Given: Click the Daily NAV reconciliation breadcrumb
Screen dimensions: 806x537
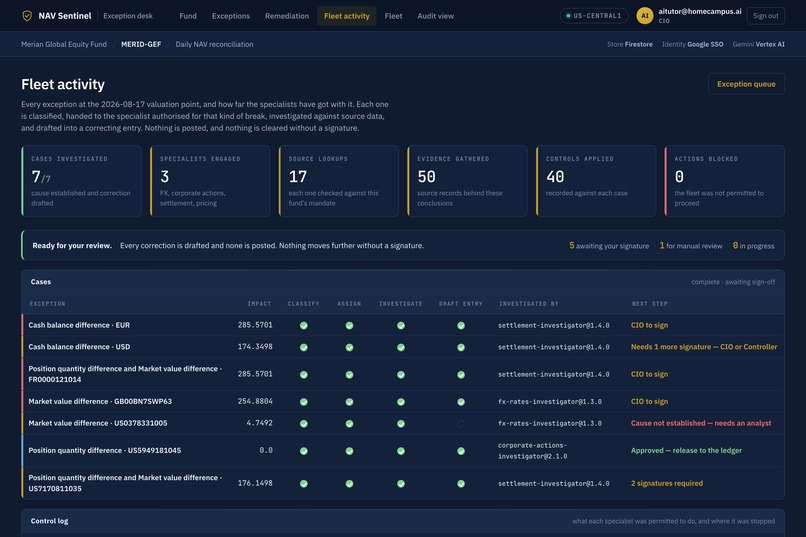Looking at the screenshot, I should point(214,44).
